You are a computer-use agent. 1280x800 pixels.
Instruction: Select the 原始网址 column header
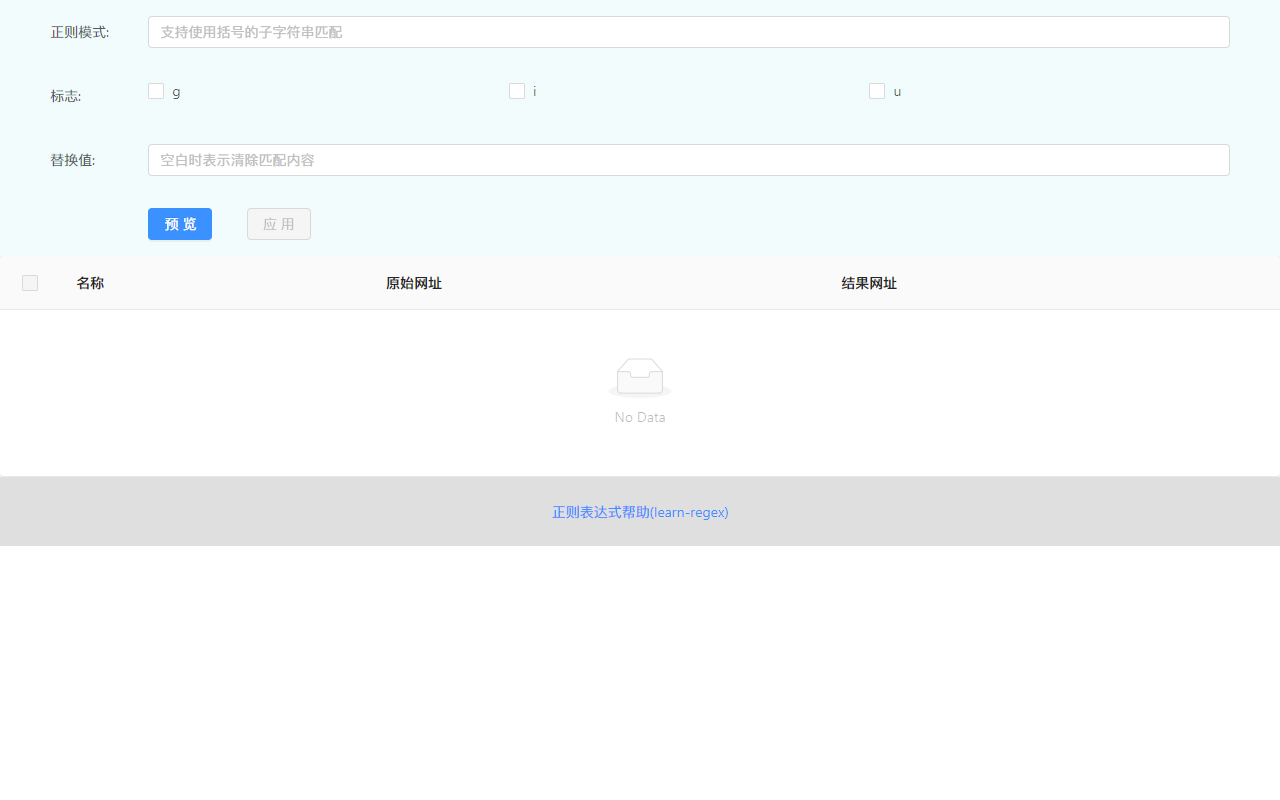(413, 283)
